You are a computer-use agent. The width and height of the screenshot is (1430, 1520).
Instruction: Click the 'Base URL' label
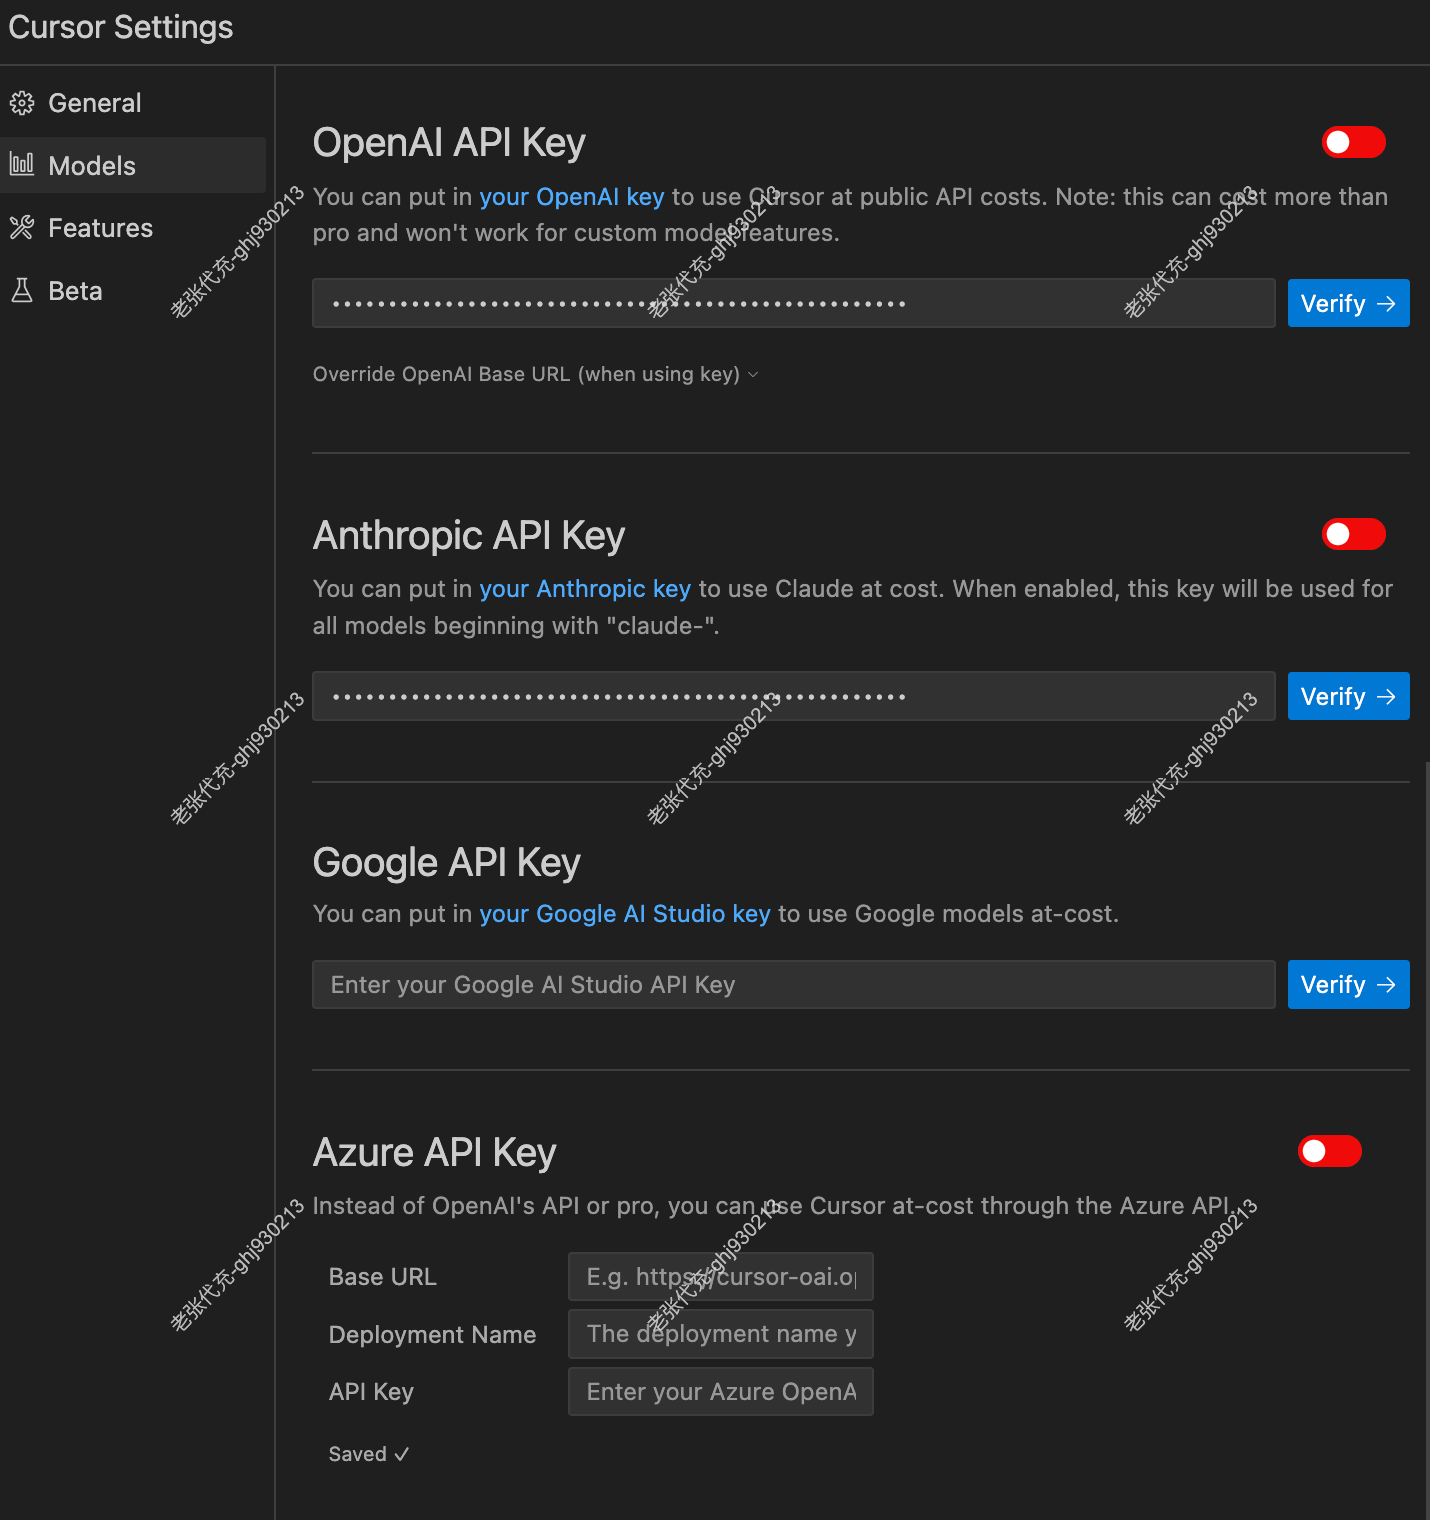383,1277
